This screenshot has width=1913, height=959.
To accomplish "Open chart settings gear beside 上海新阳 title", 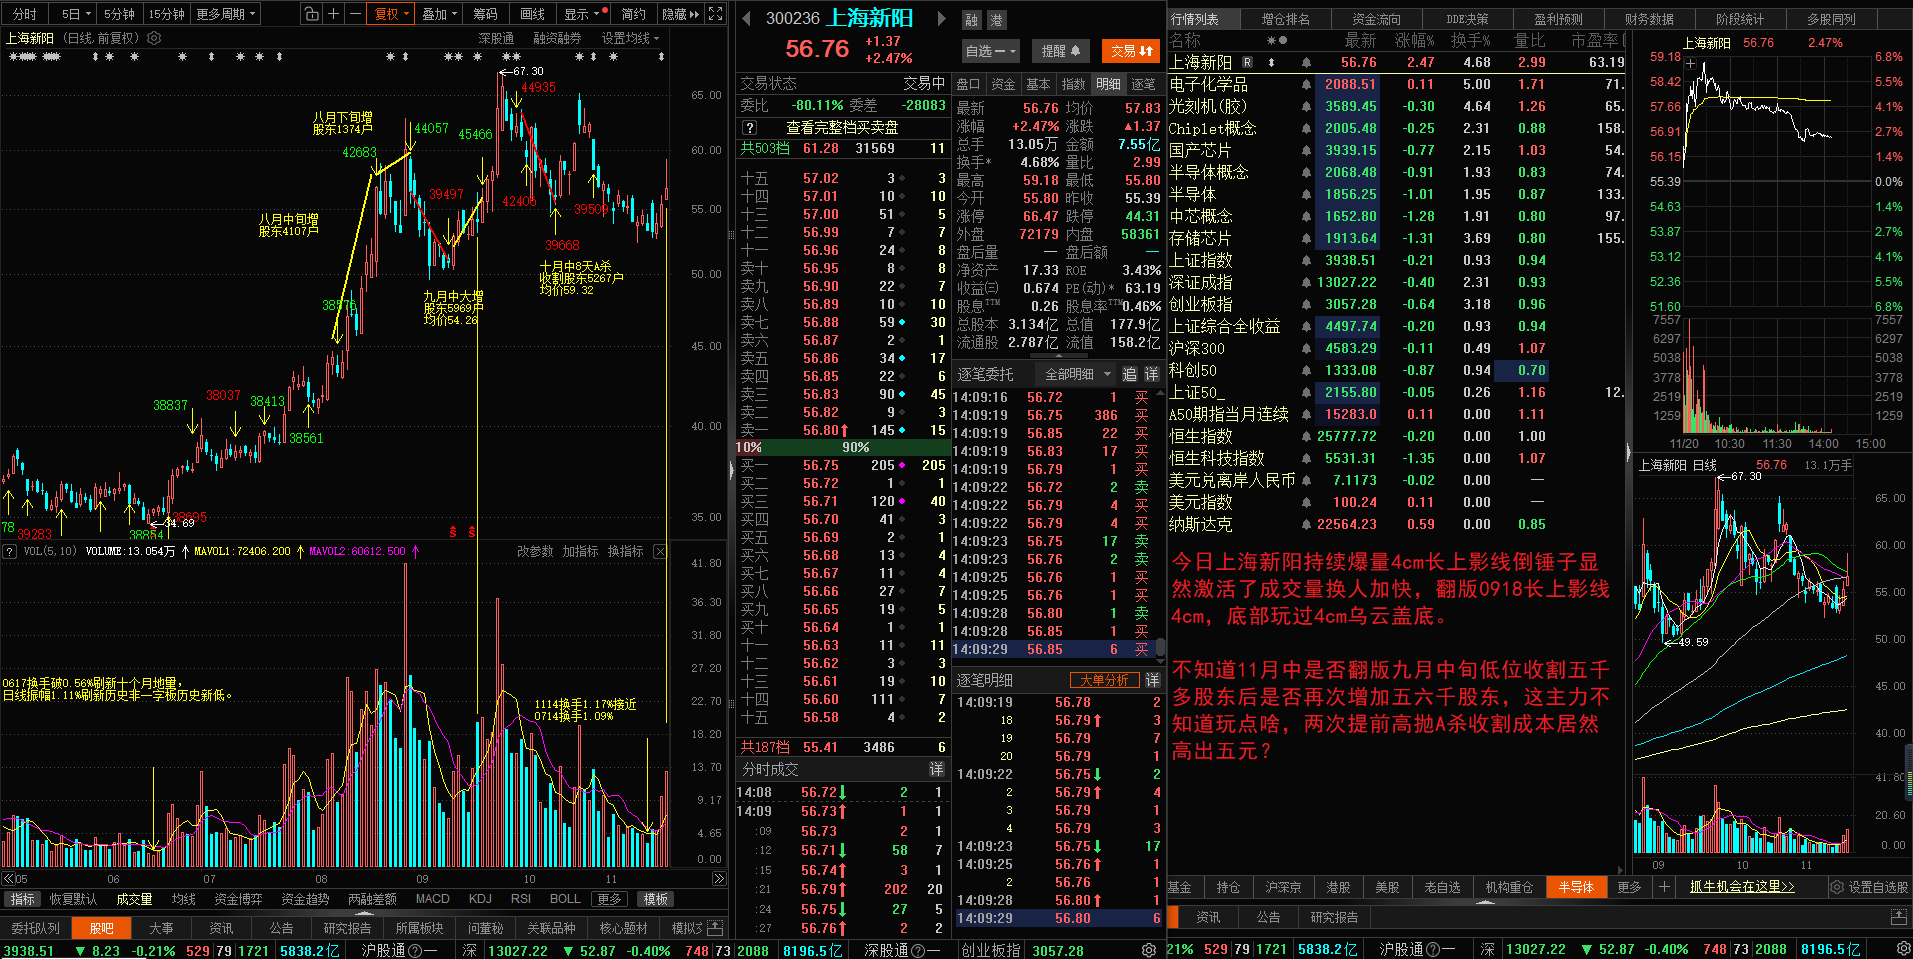I will click(x=154, y=38).
